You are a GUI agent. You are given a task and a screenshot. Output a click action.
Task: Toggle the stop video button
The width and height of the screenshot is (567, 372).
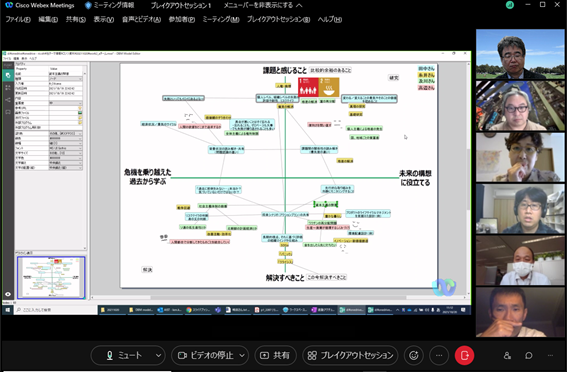point(205,356)
